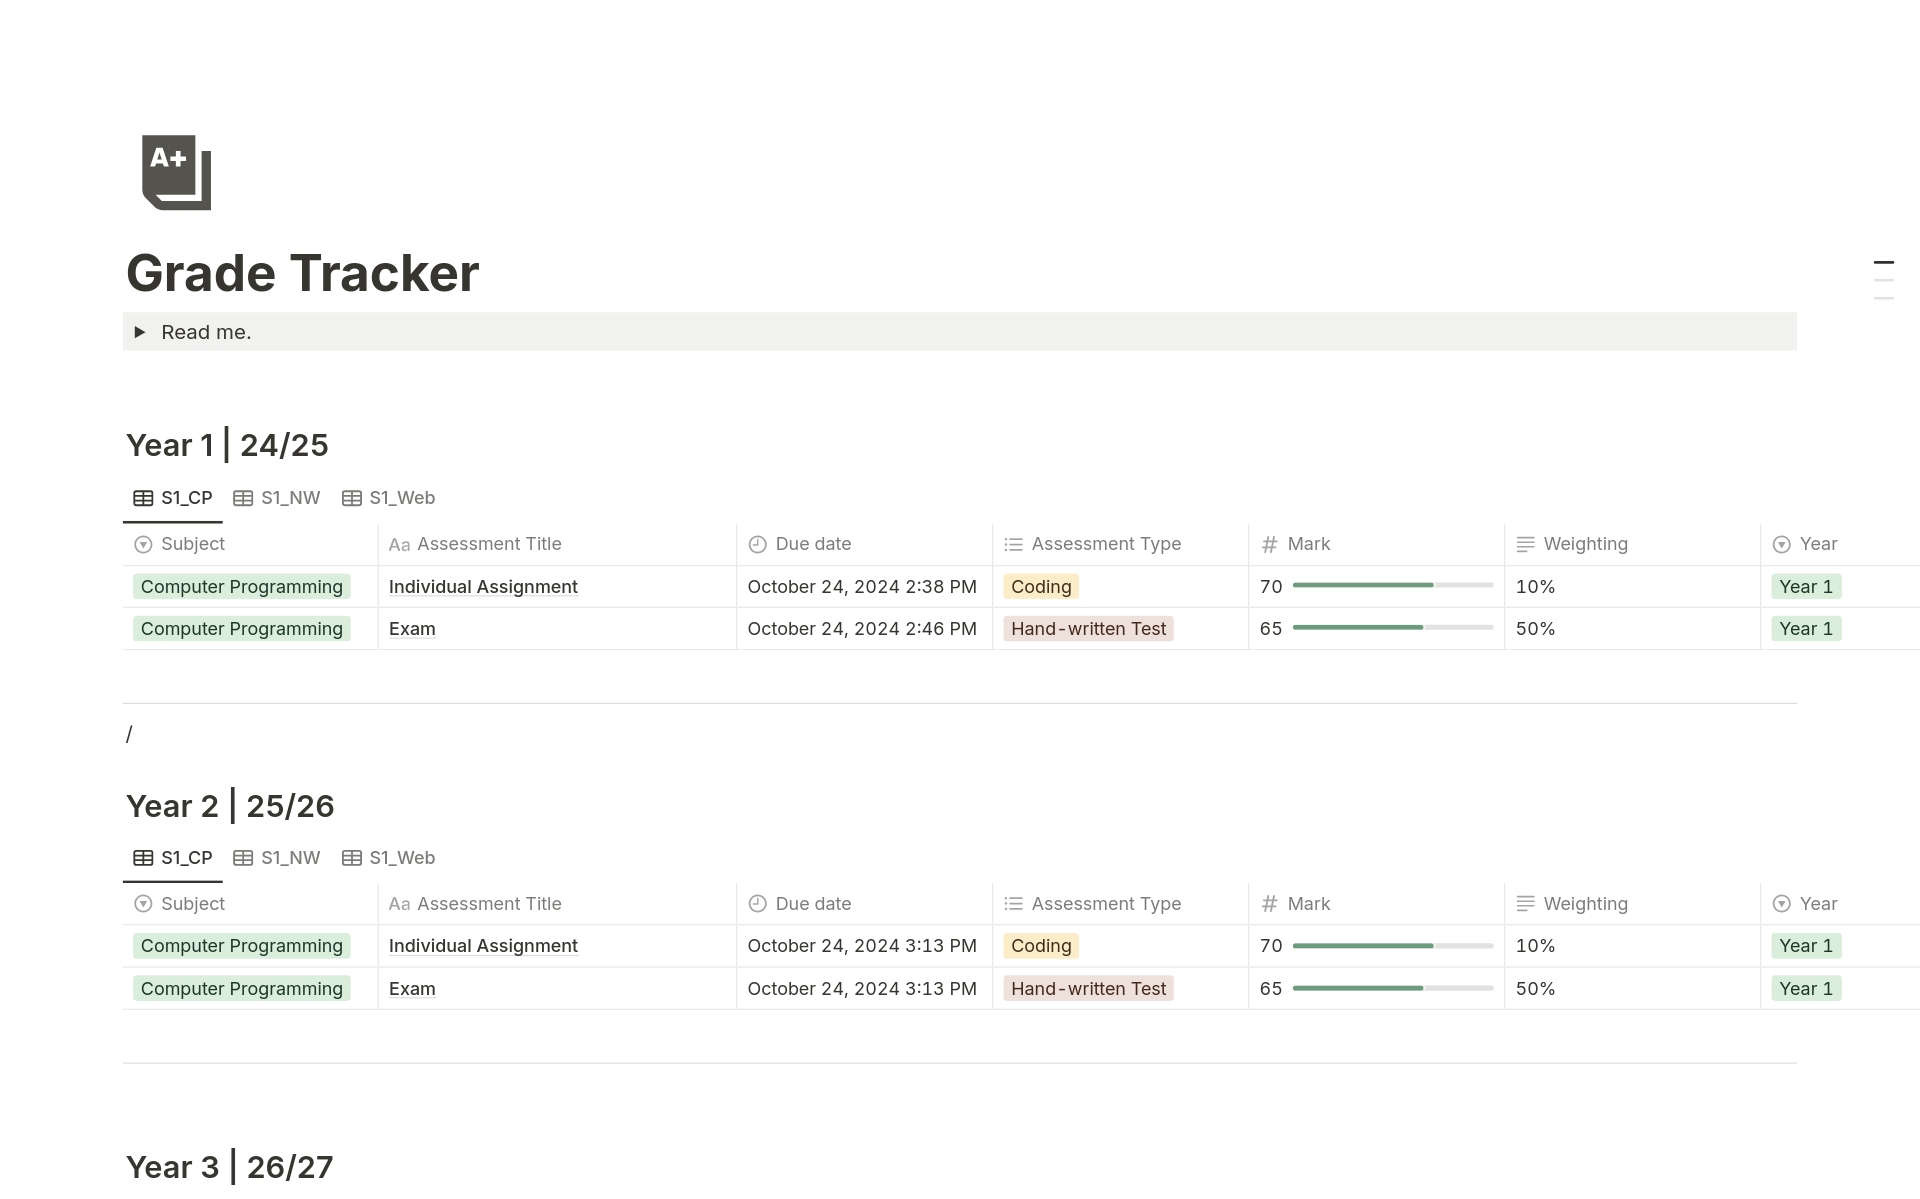This screenshot has width=1920, height=1199.
Task: Click the Mark column hash icon in Year 1
Action: tap(1269, 544)
